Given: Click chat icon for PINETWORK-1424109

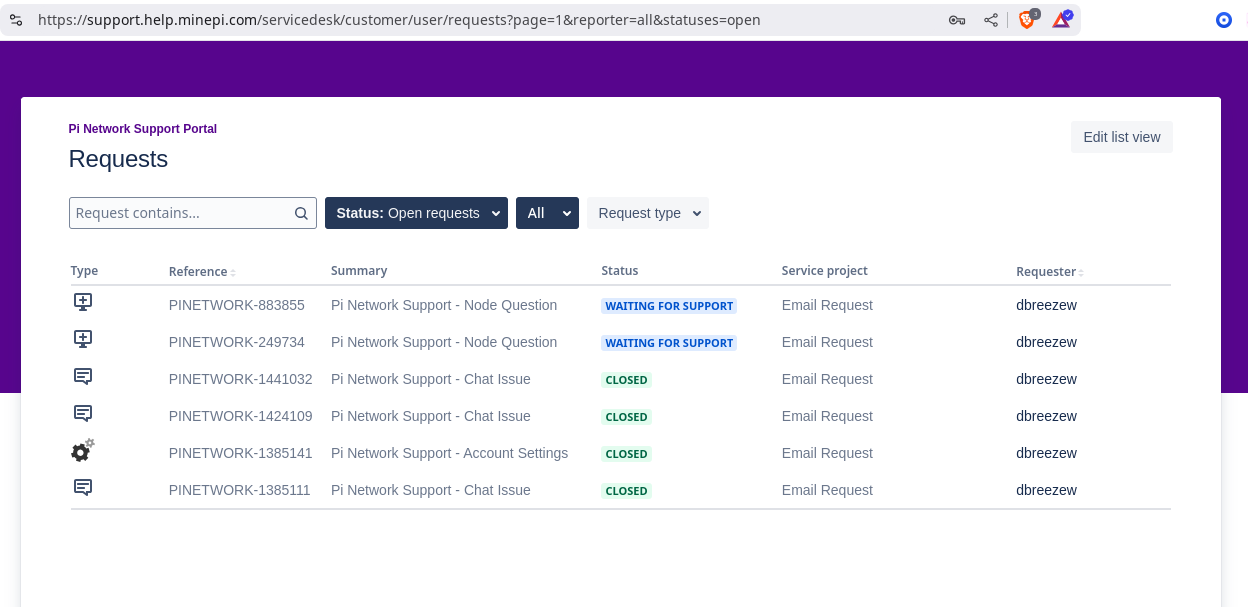Looking at the screenshot, I should (x=83, y=414).
